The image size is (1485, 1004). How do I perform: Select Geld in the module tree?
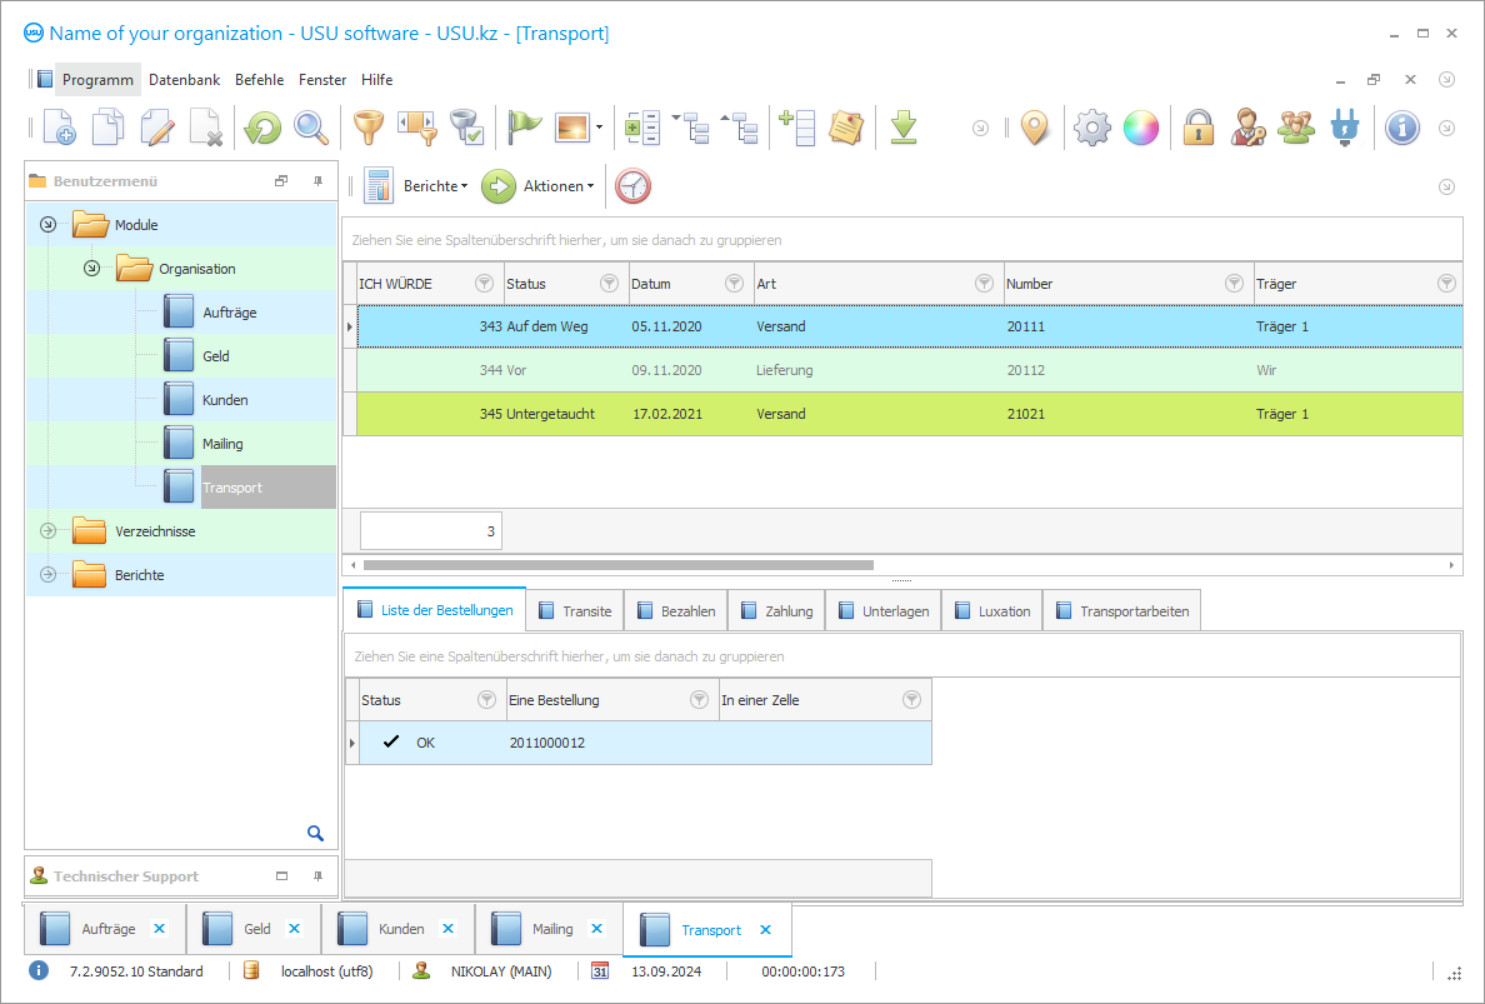pyautogui.click(x=216, y=357)
